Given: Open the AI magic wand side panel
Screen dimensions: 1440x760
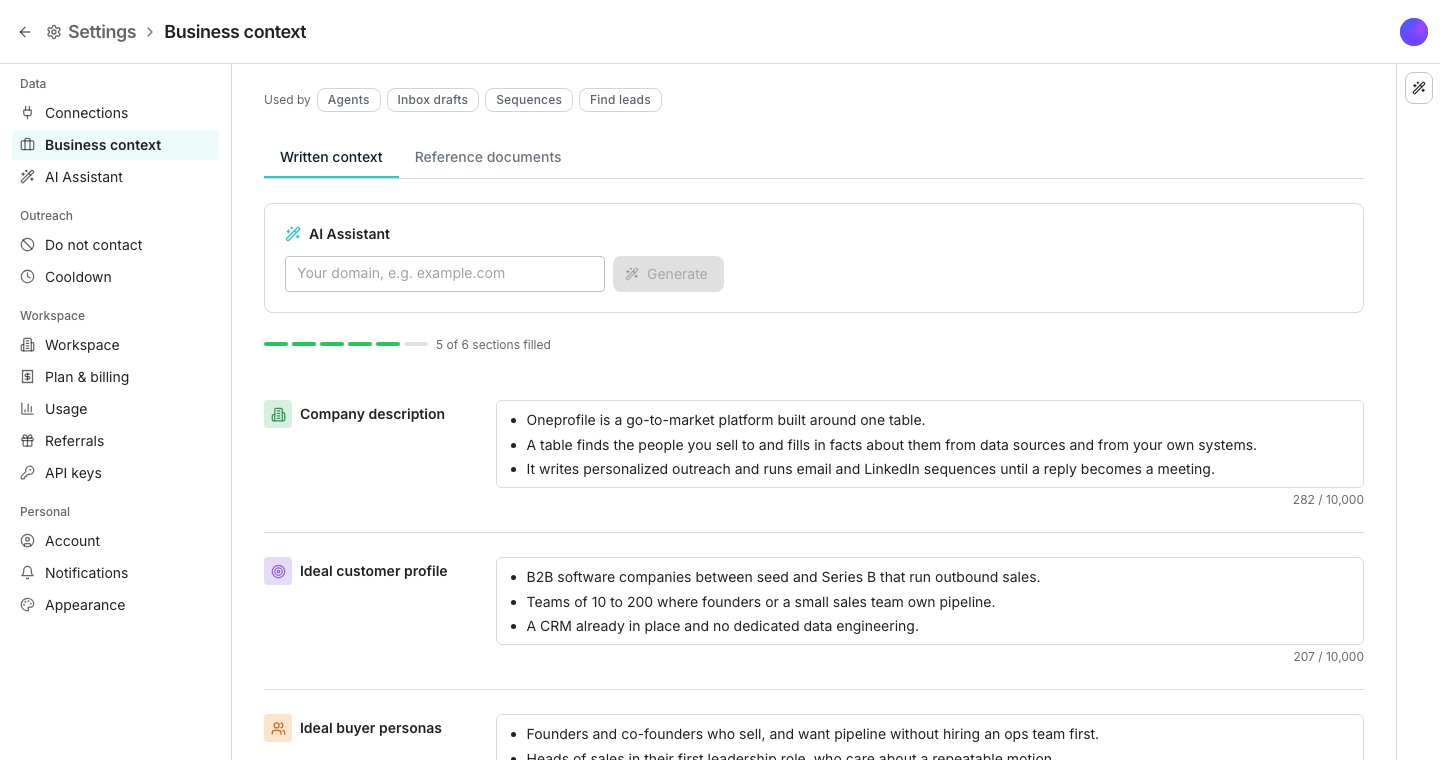Looking at the screenshot, I should (1418, 88).
